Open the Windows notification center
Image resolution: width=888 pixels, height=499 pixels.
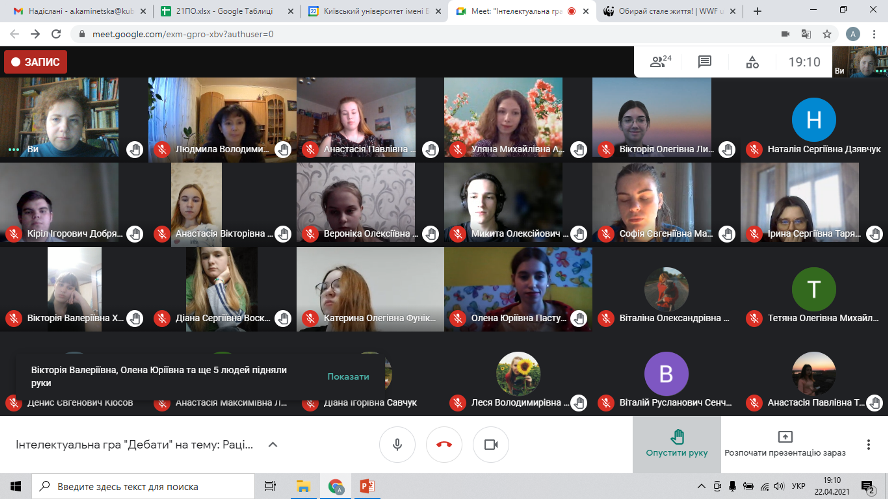pos(868,486)
